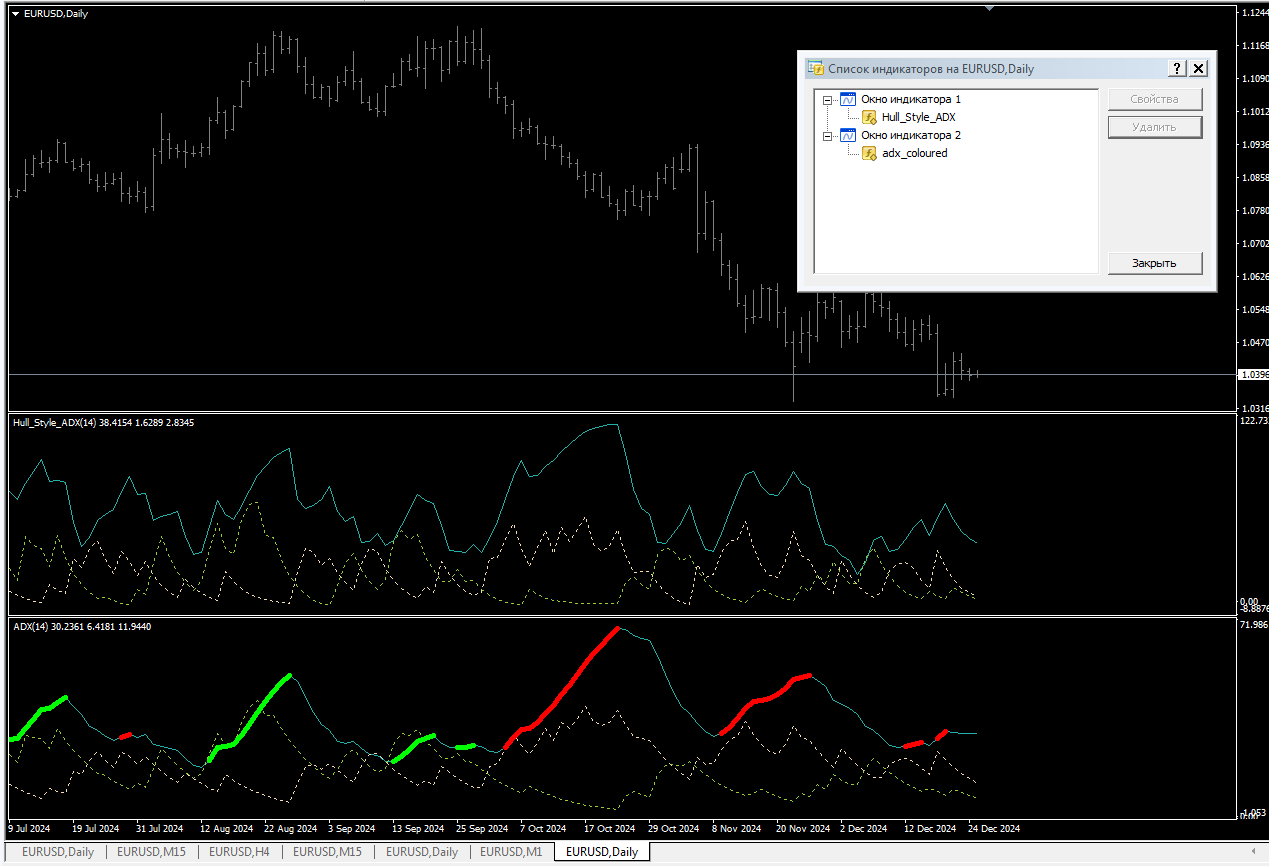Click the 71.986 scale value in the ADX window
Image resolution: width=1269 pixels, height=866 pixels.
coord(1254,625)
